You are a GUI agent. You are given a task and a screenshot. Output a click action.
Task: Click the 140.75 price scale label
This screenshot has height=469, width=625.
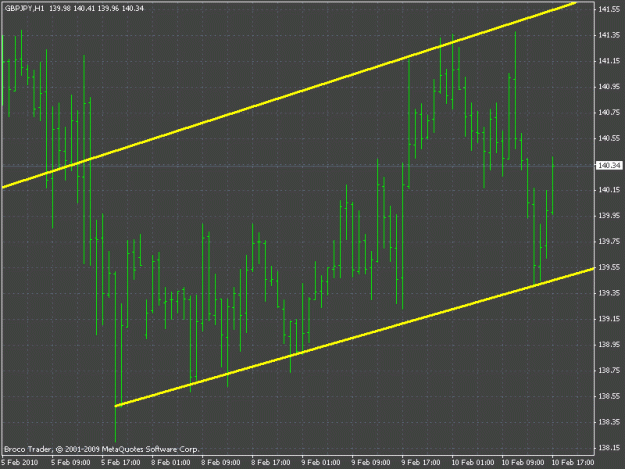(609, 112)
